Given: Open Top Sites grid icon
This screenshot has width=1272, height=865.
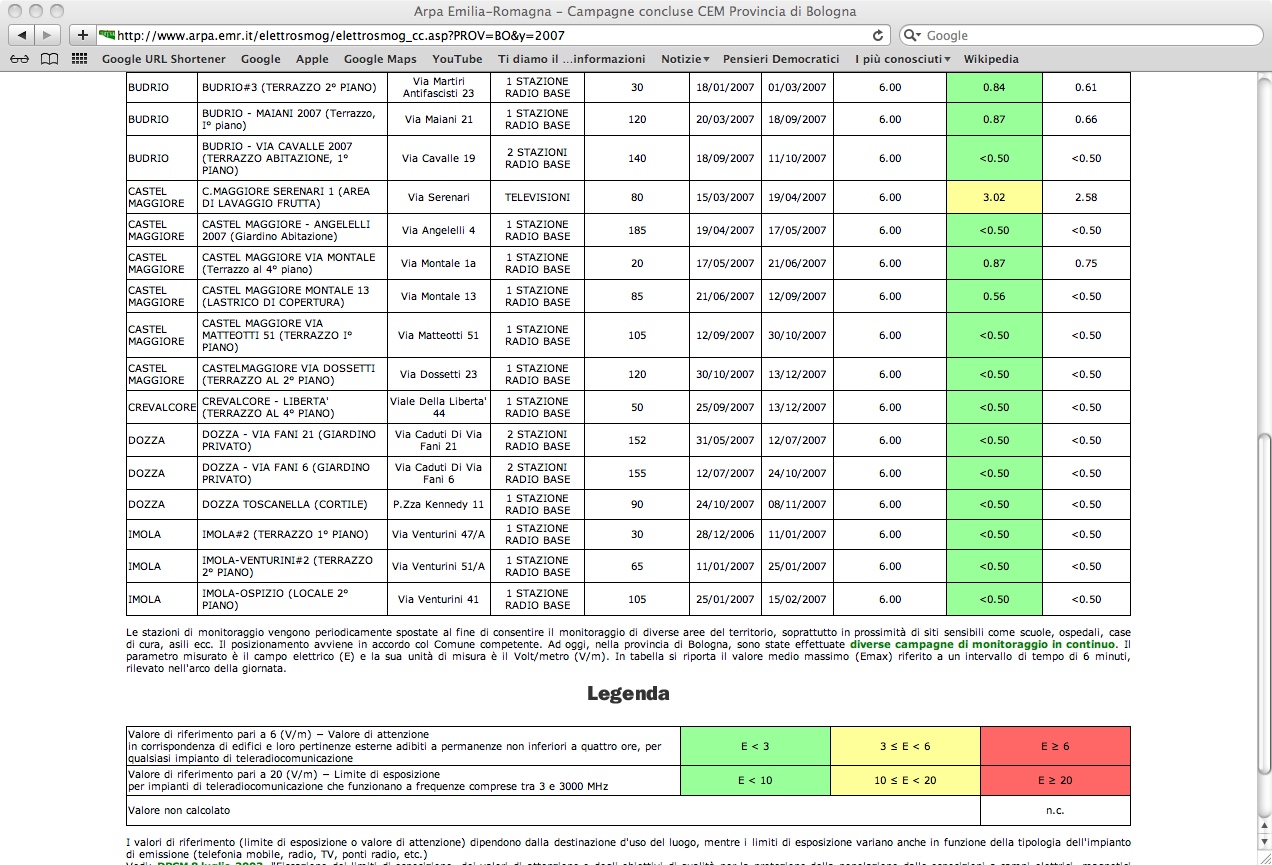Looking at the screenshot, I should pyautogui.click(x=80, y=59).
